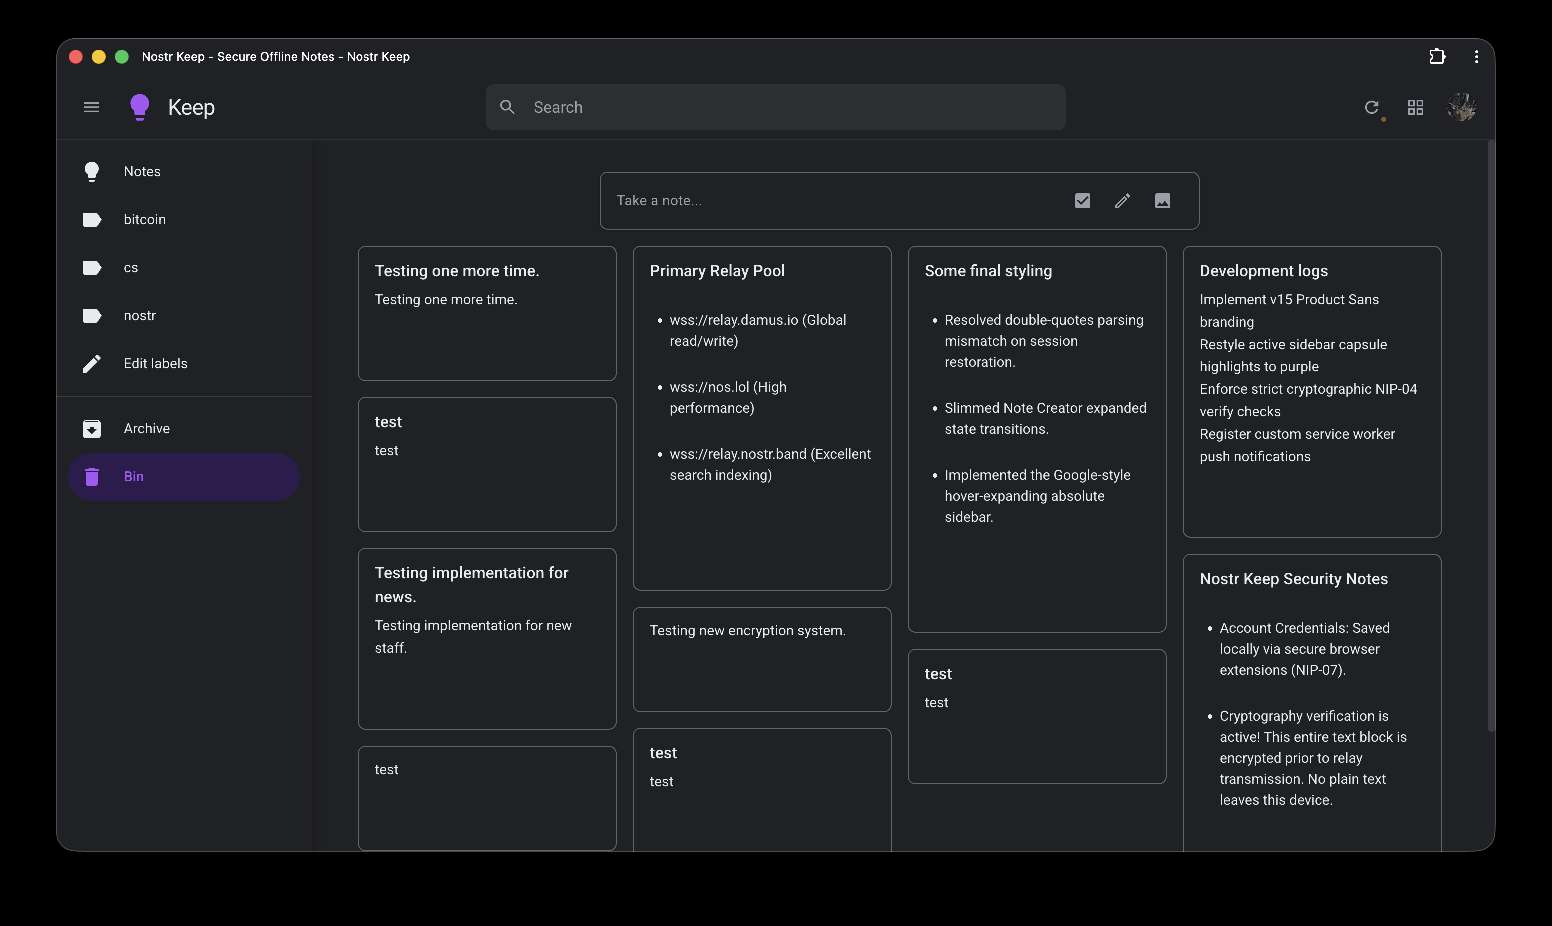Image resolution: width=1552 pixels, height=926 pixels.
Task: Select the Bin sidebar item
Action: (184, 477)
